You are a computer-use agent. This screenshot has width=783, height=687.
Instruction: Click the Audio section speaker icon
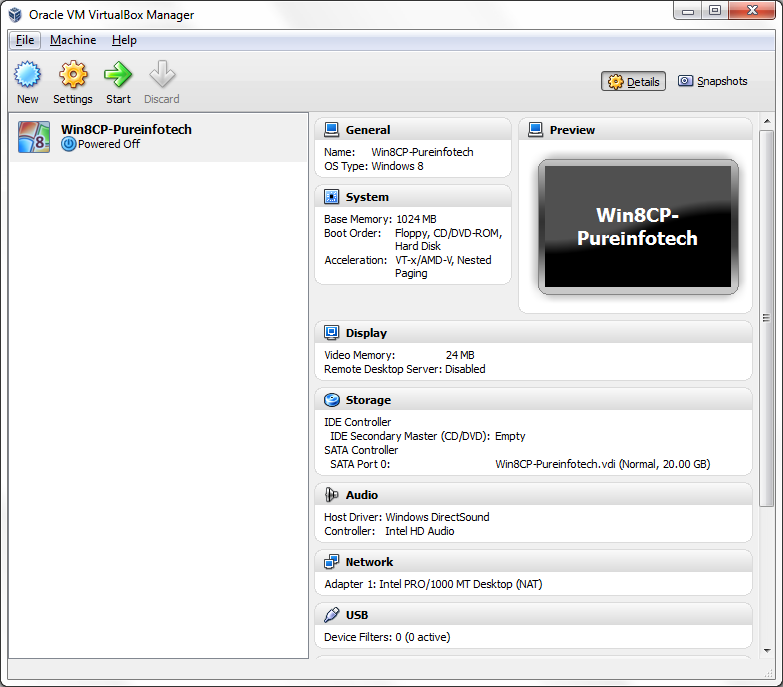332,495
